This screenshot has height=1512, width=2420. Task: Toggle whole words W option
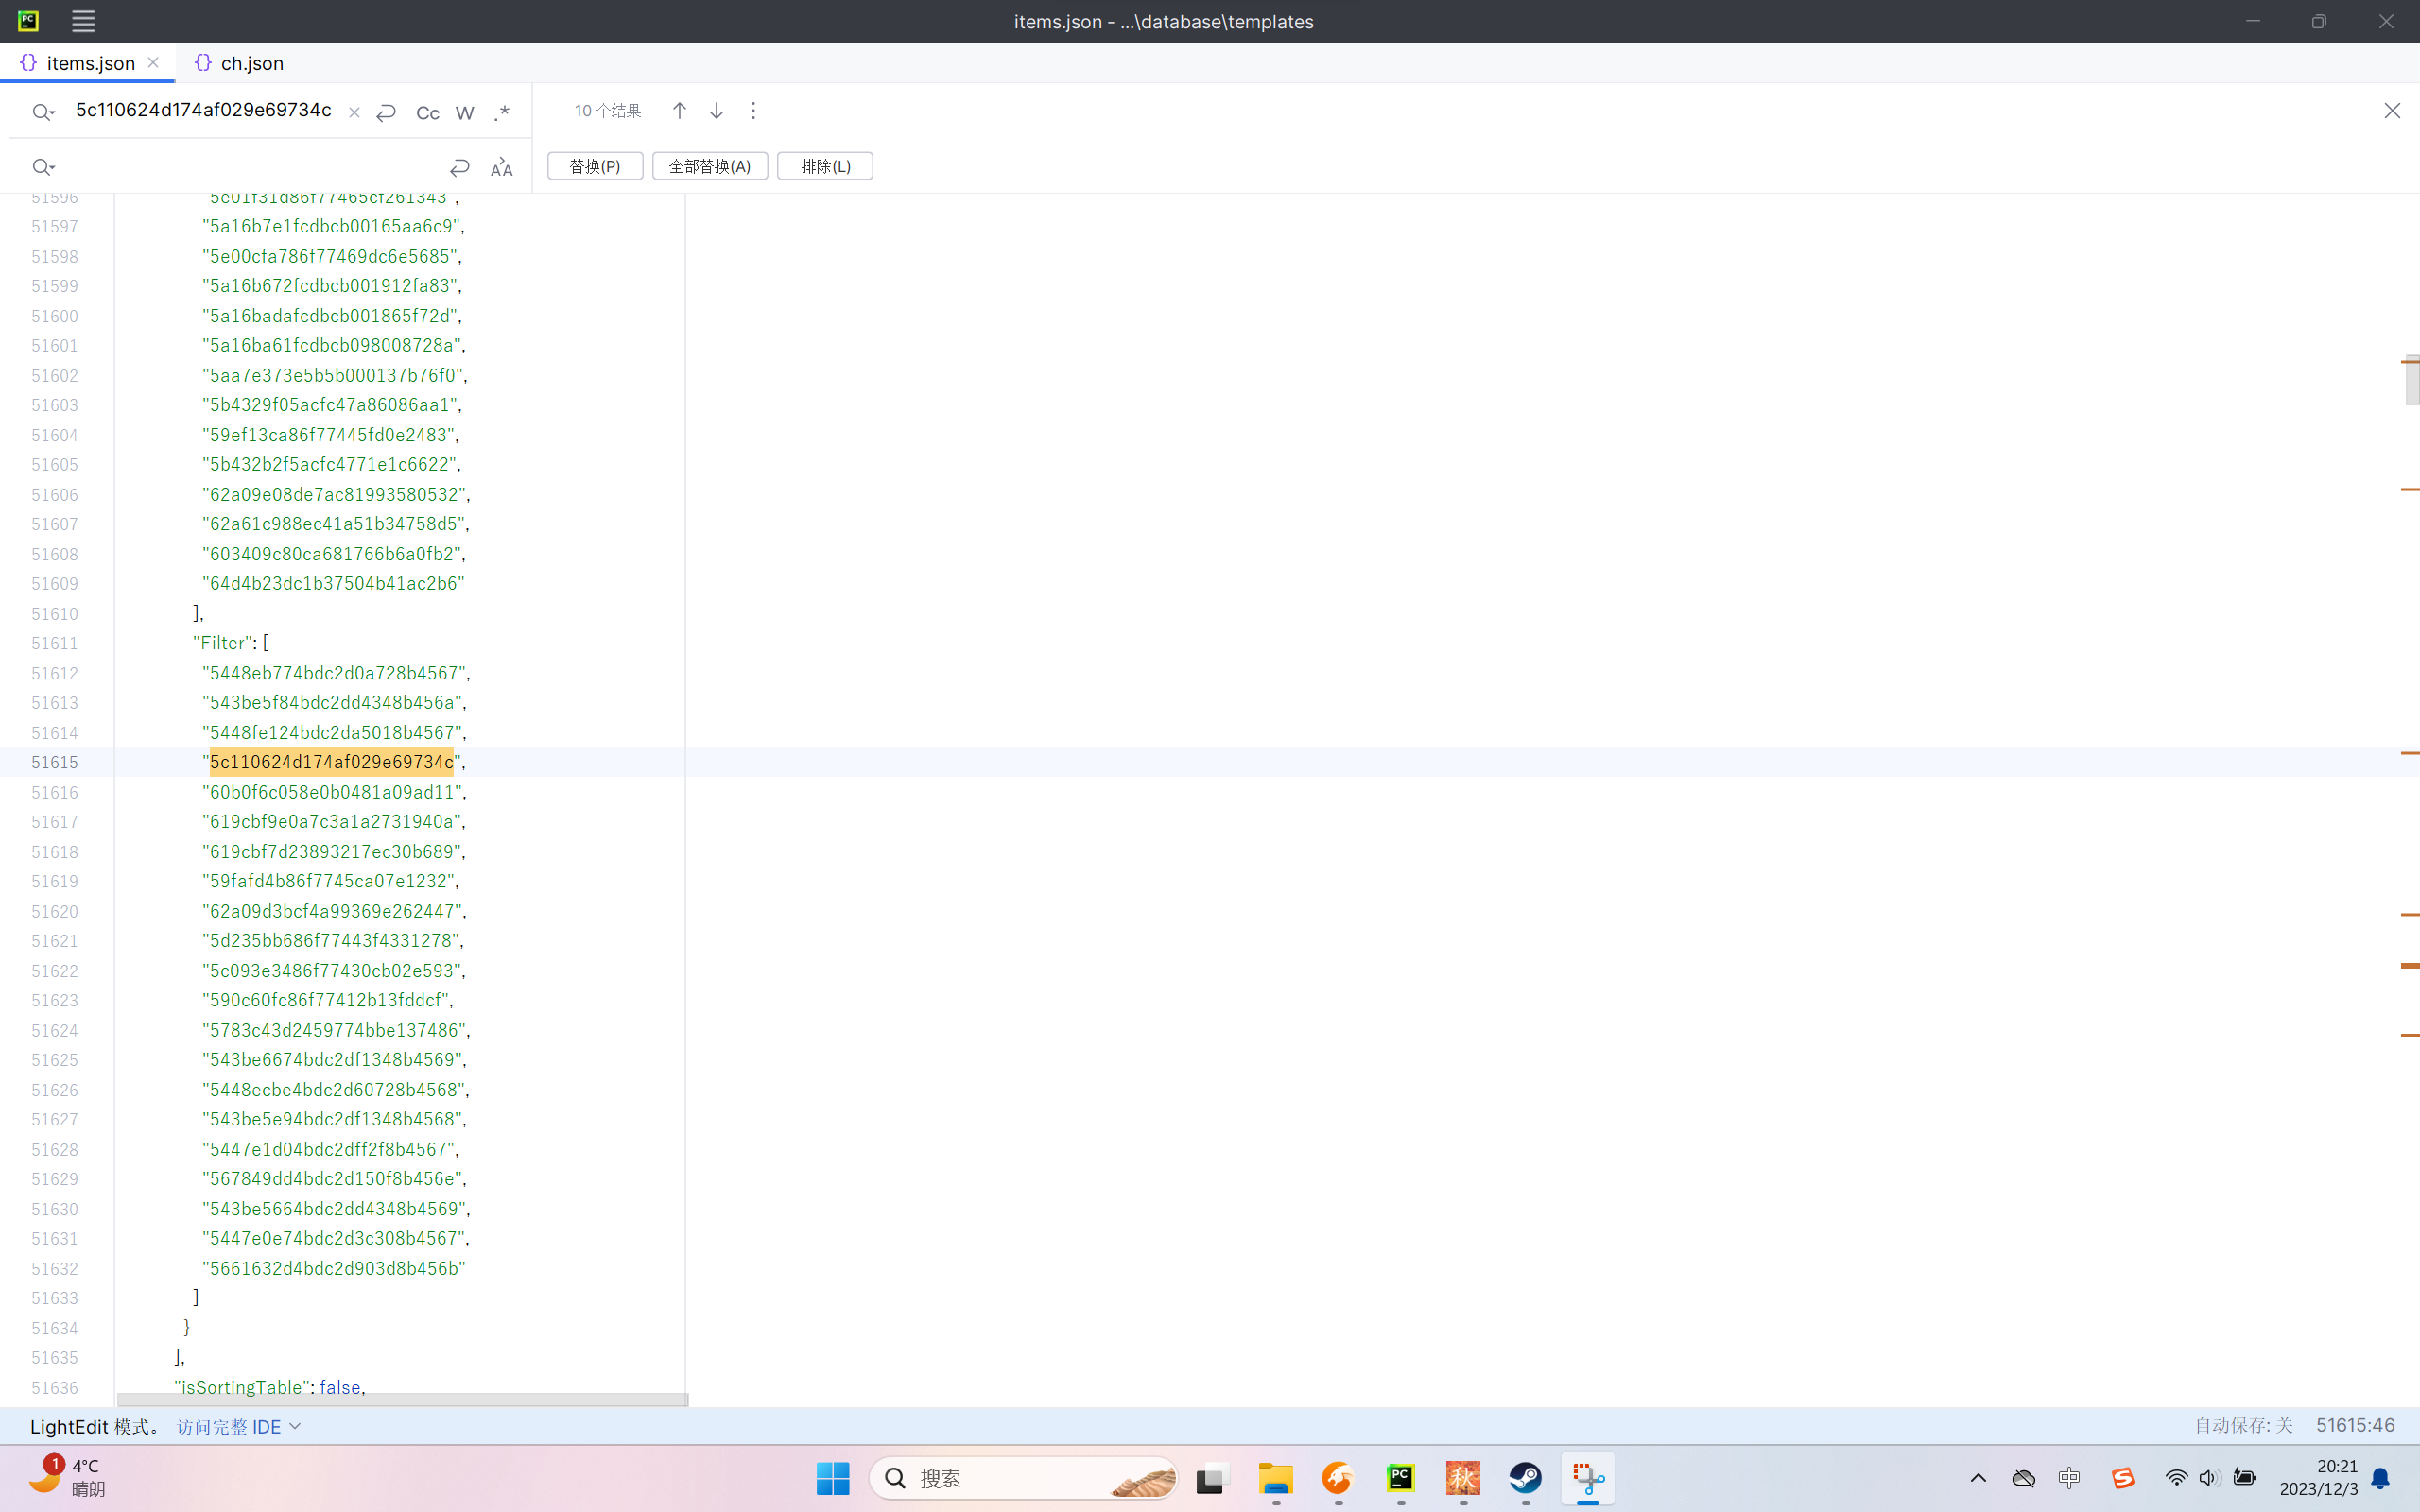tap(464, 113)
